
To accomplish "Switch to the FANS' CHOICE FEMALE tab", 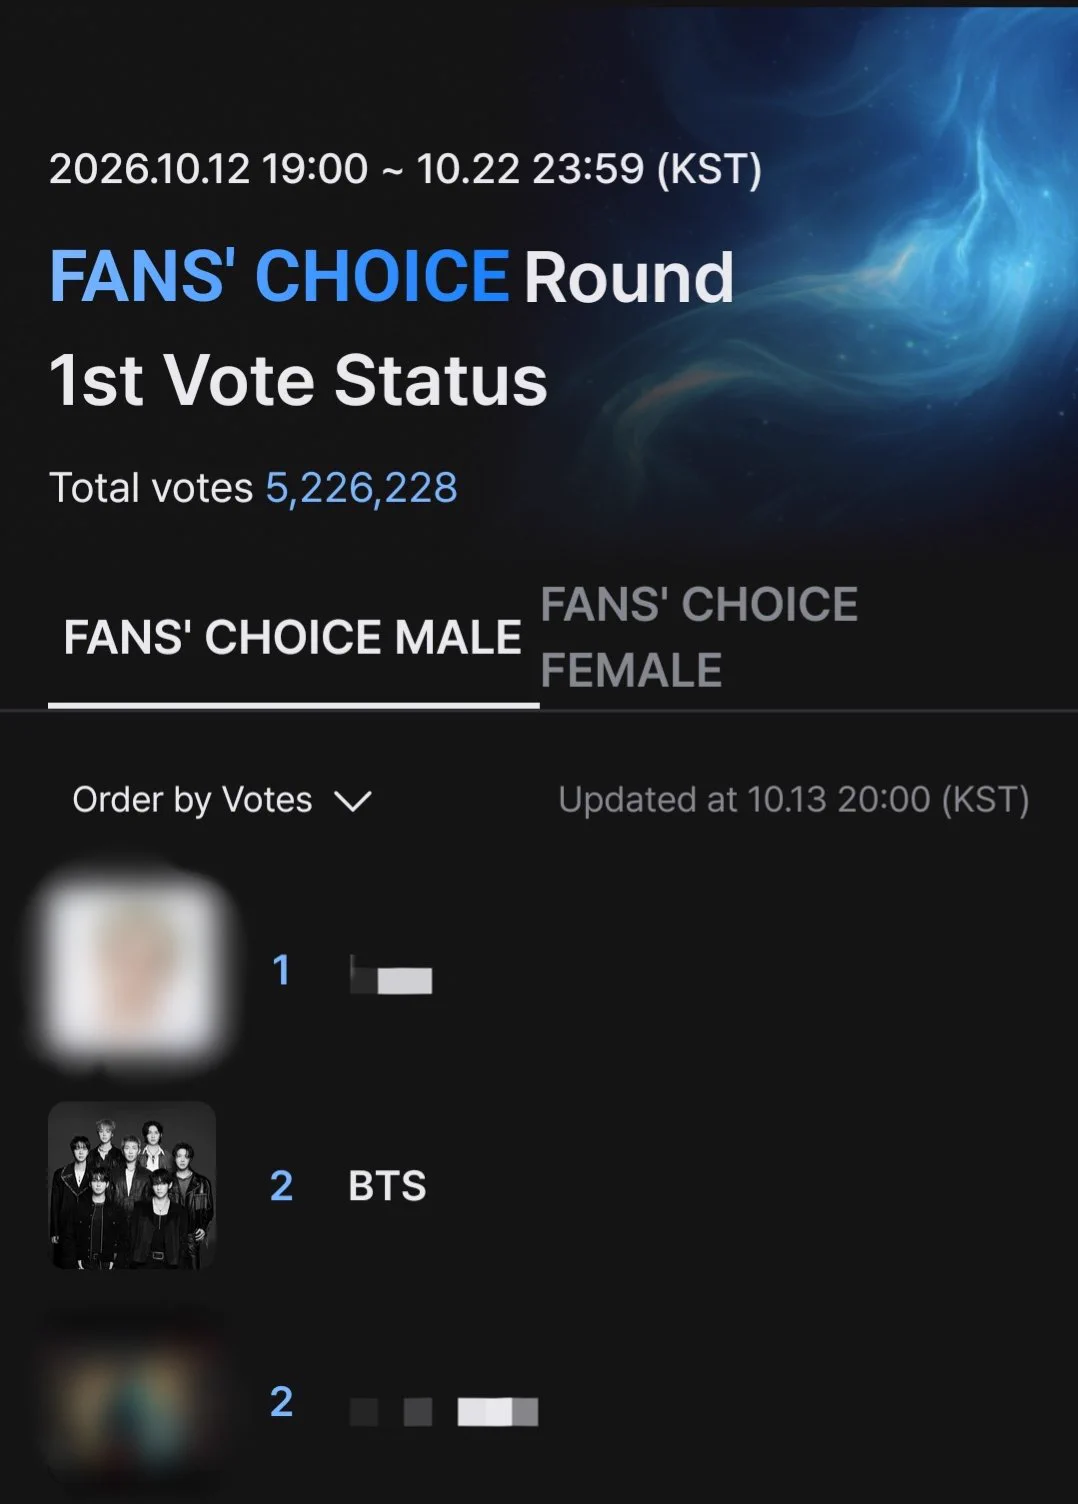I will pyautogui.click(x=699, y=637).
